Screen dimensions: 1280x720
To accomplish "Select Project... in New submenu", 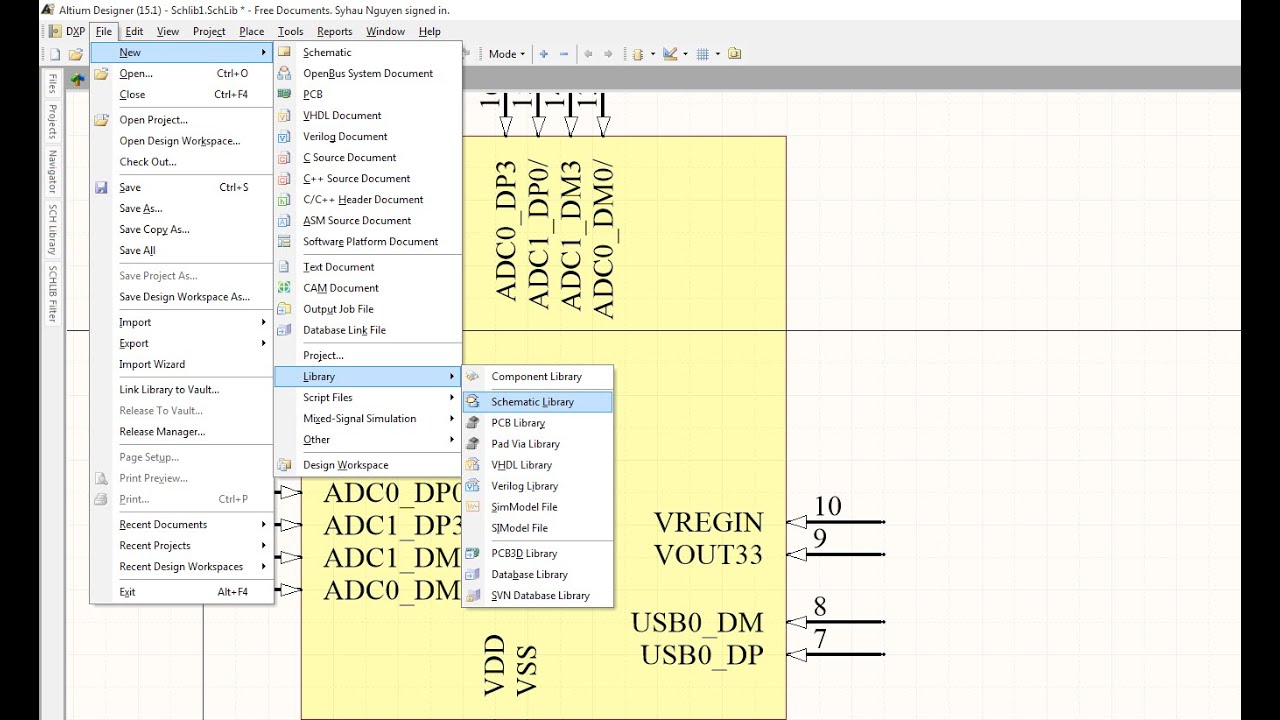I will coord(367,355).
